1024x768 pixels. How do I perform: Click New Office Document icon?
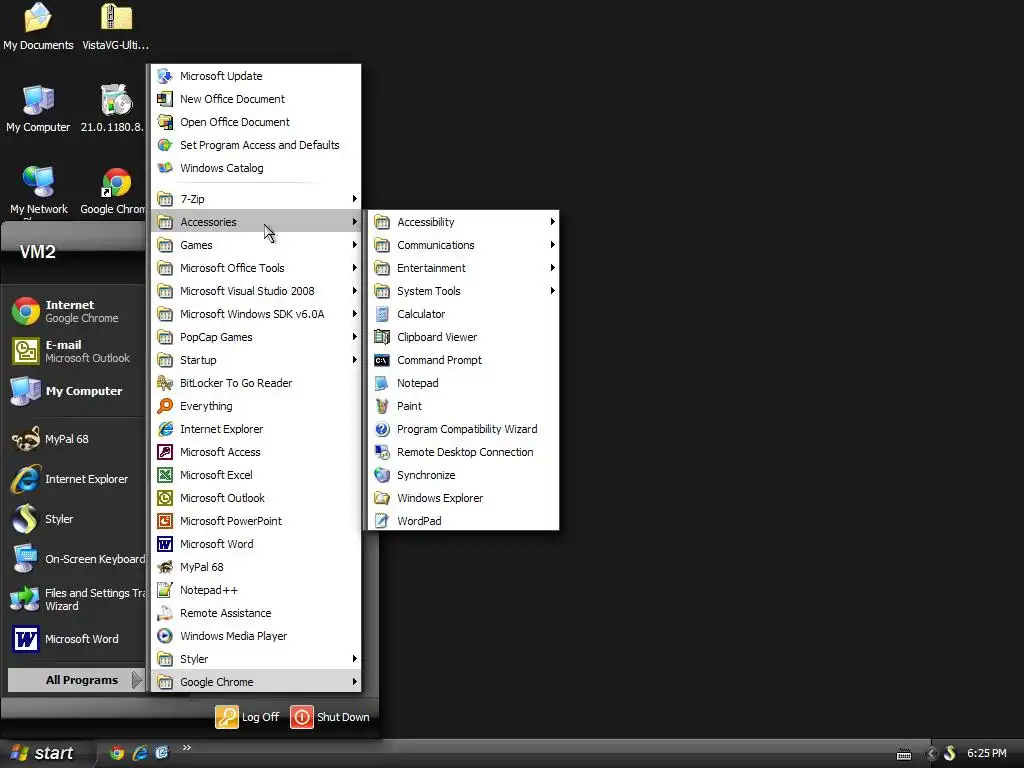165,99
